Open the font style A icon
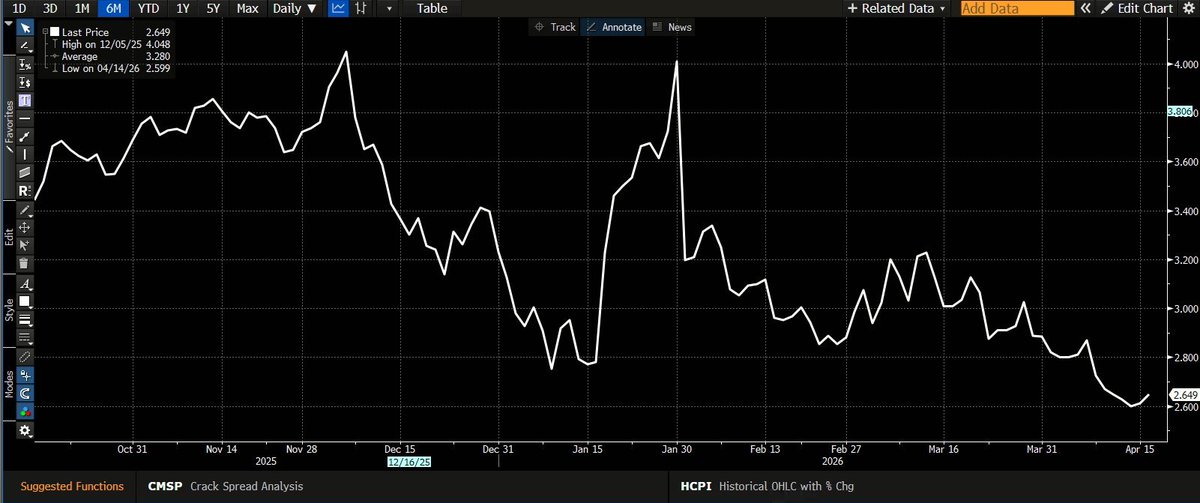The image size is (1200, 503). [x=25, y=284]
